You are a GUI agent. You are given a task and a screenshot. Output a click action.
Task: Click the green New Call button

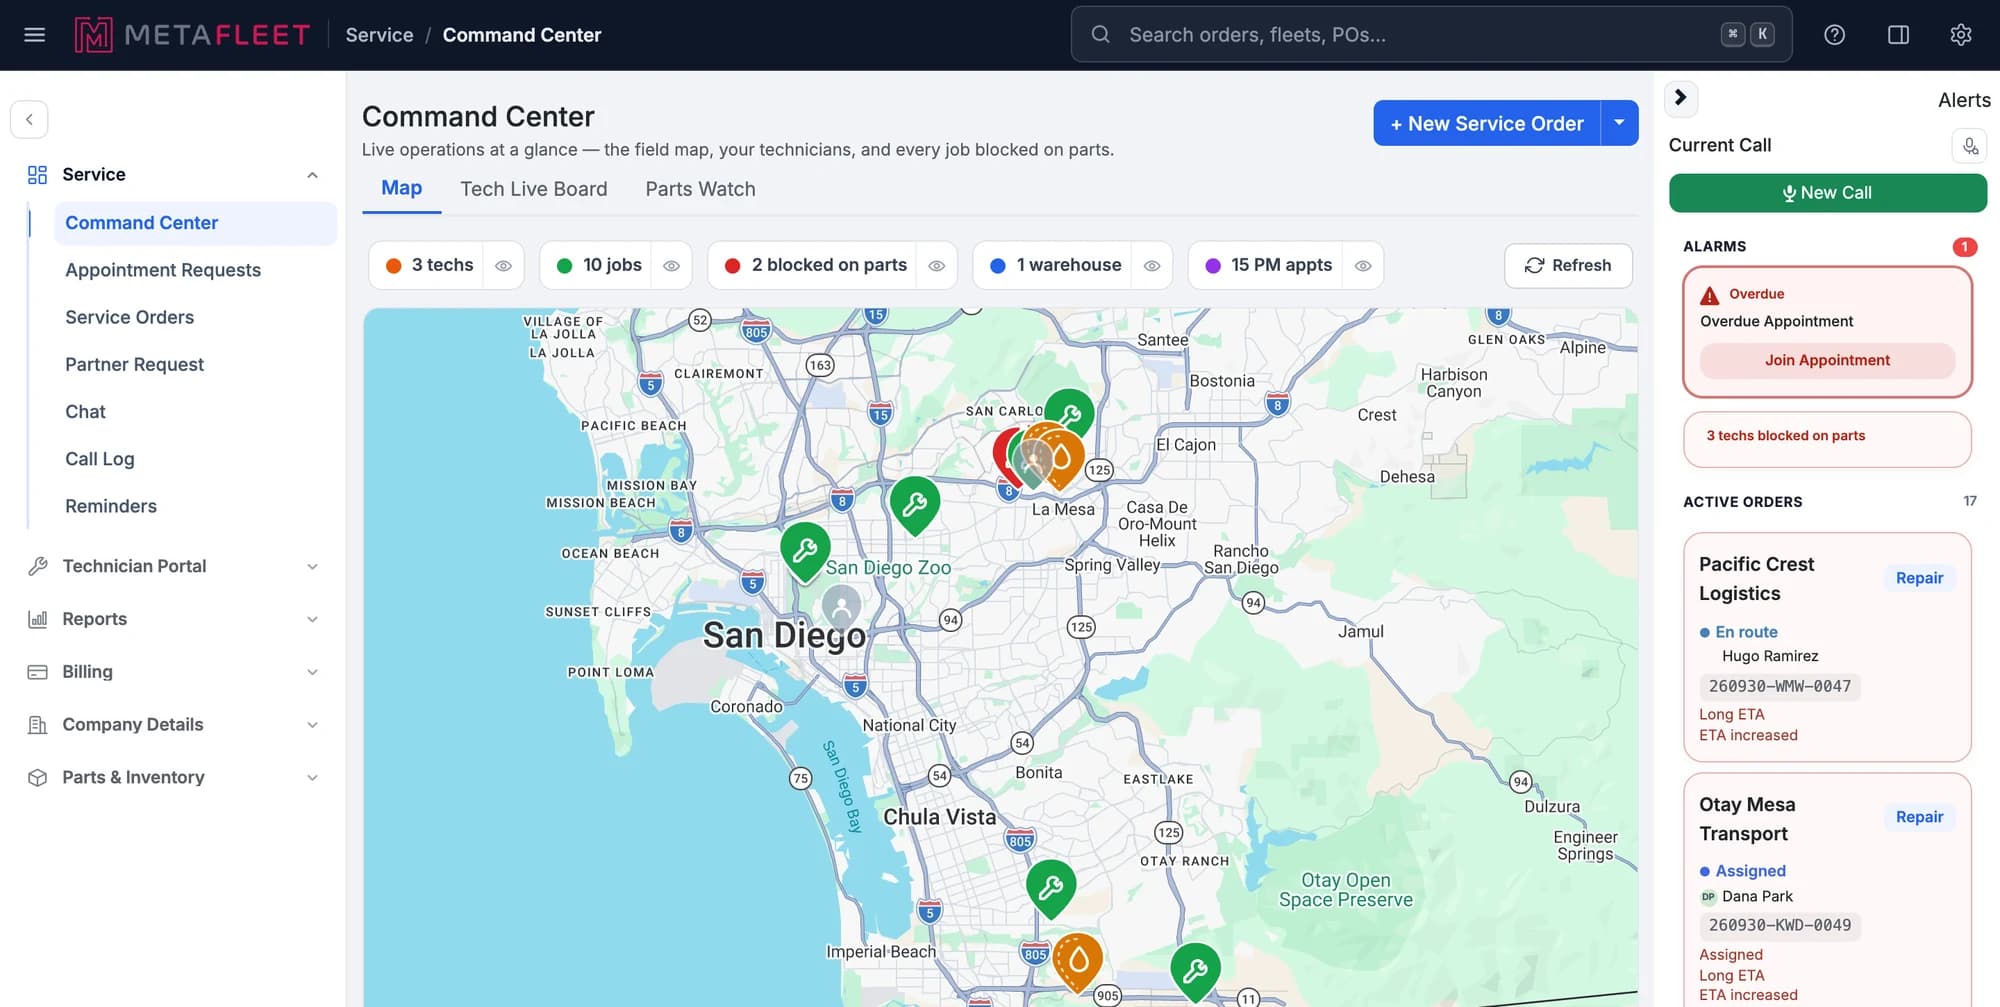pos(1827,193)
